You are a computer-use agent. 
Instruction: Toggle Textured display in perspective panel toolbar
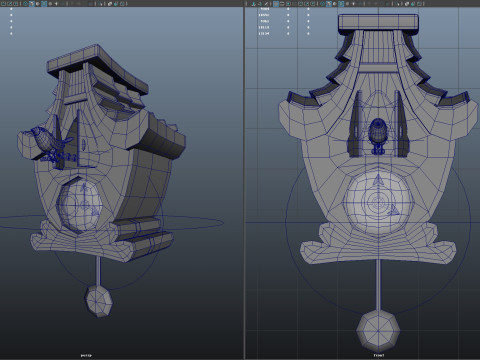50,4
